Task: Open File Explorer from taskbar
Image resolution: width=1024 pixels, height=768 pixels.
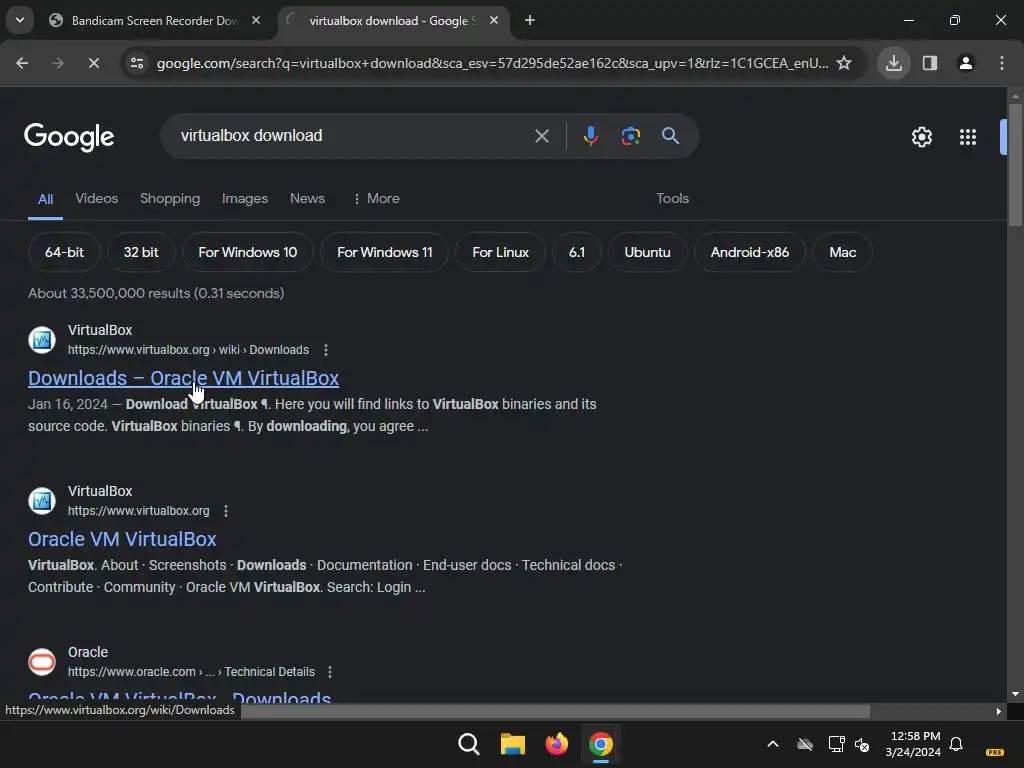Action: point(513,744)
